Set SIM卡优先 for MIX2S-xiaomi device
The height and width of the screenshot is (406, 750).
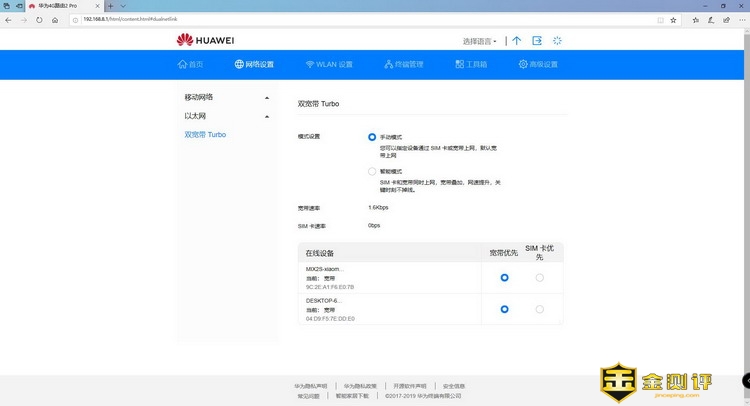click(540, 277)
